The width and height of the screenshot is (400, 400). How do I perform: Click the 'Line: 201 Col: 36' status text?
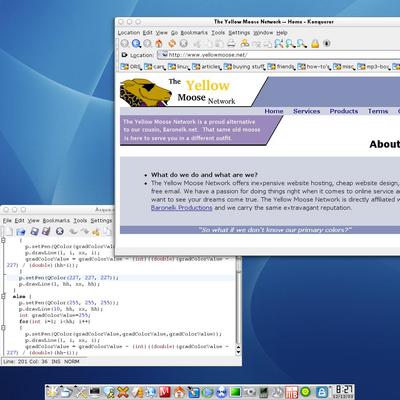[x=25, y=361]
